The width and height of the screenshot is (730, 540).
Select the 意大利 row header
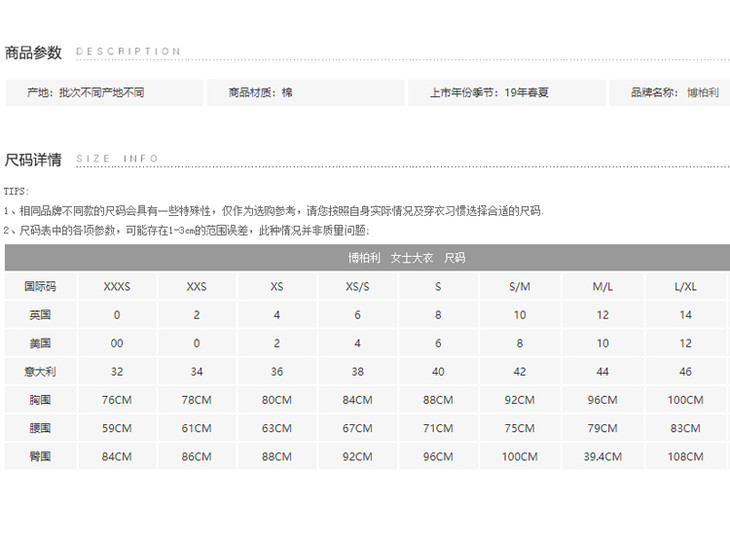40,371
